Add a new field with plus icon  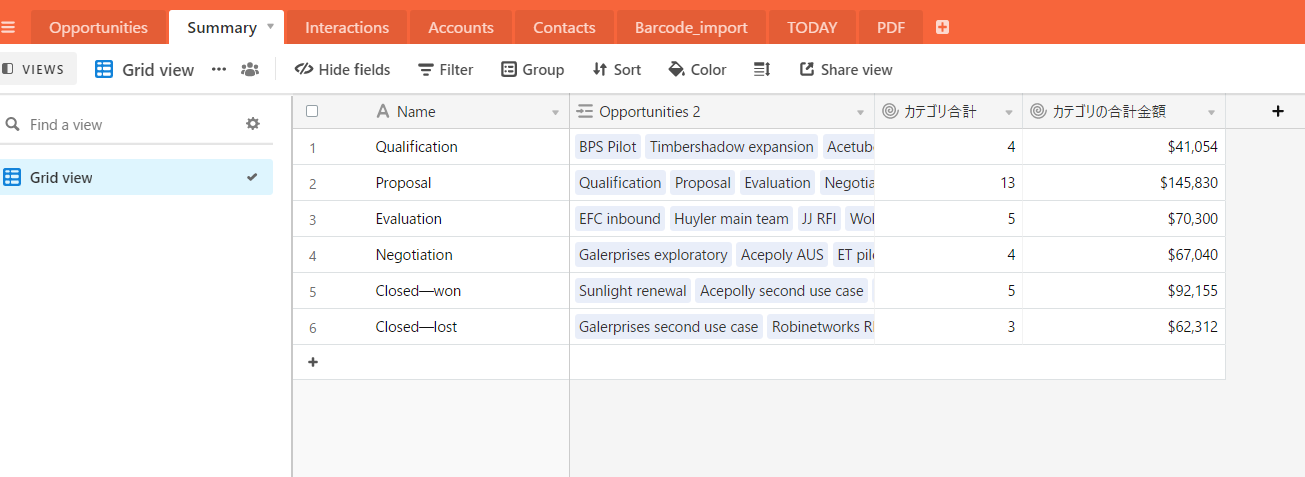(x=1277, y=112)
